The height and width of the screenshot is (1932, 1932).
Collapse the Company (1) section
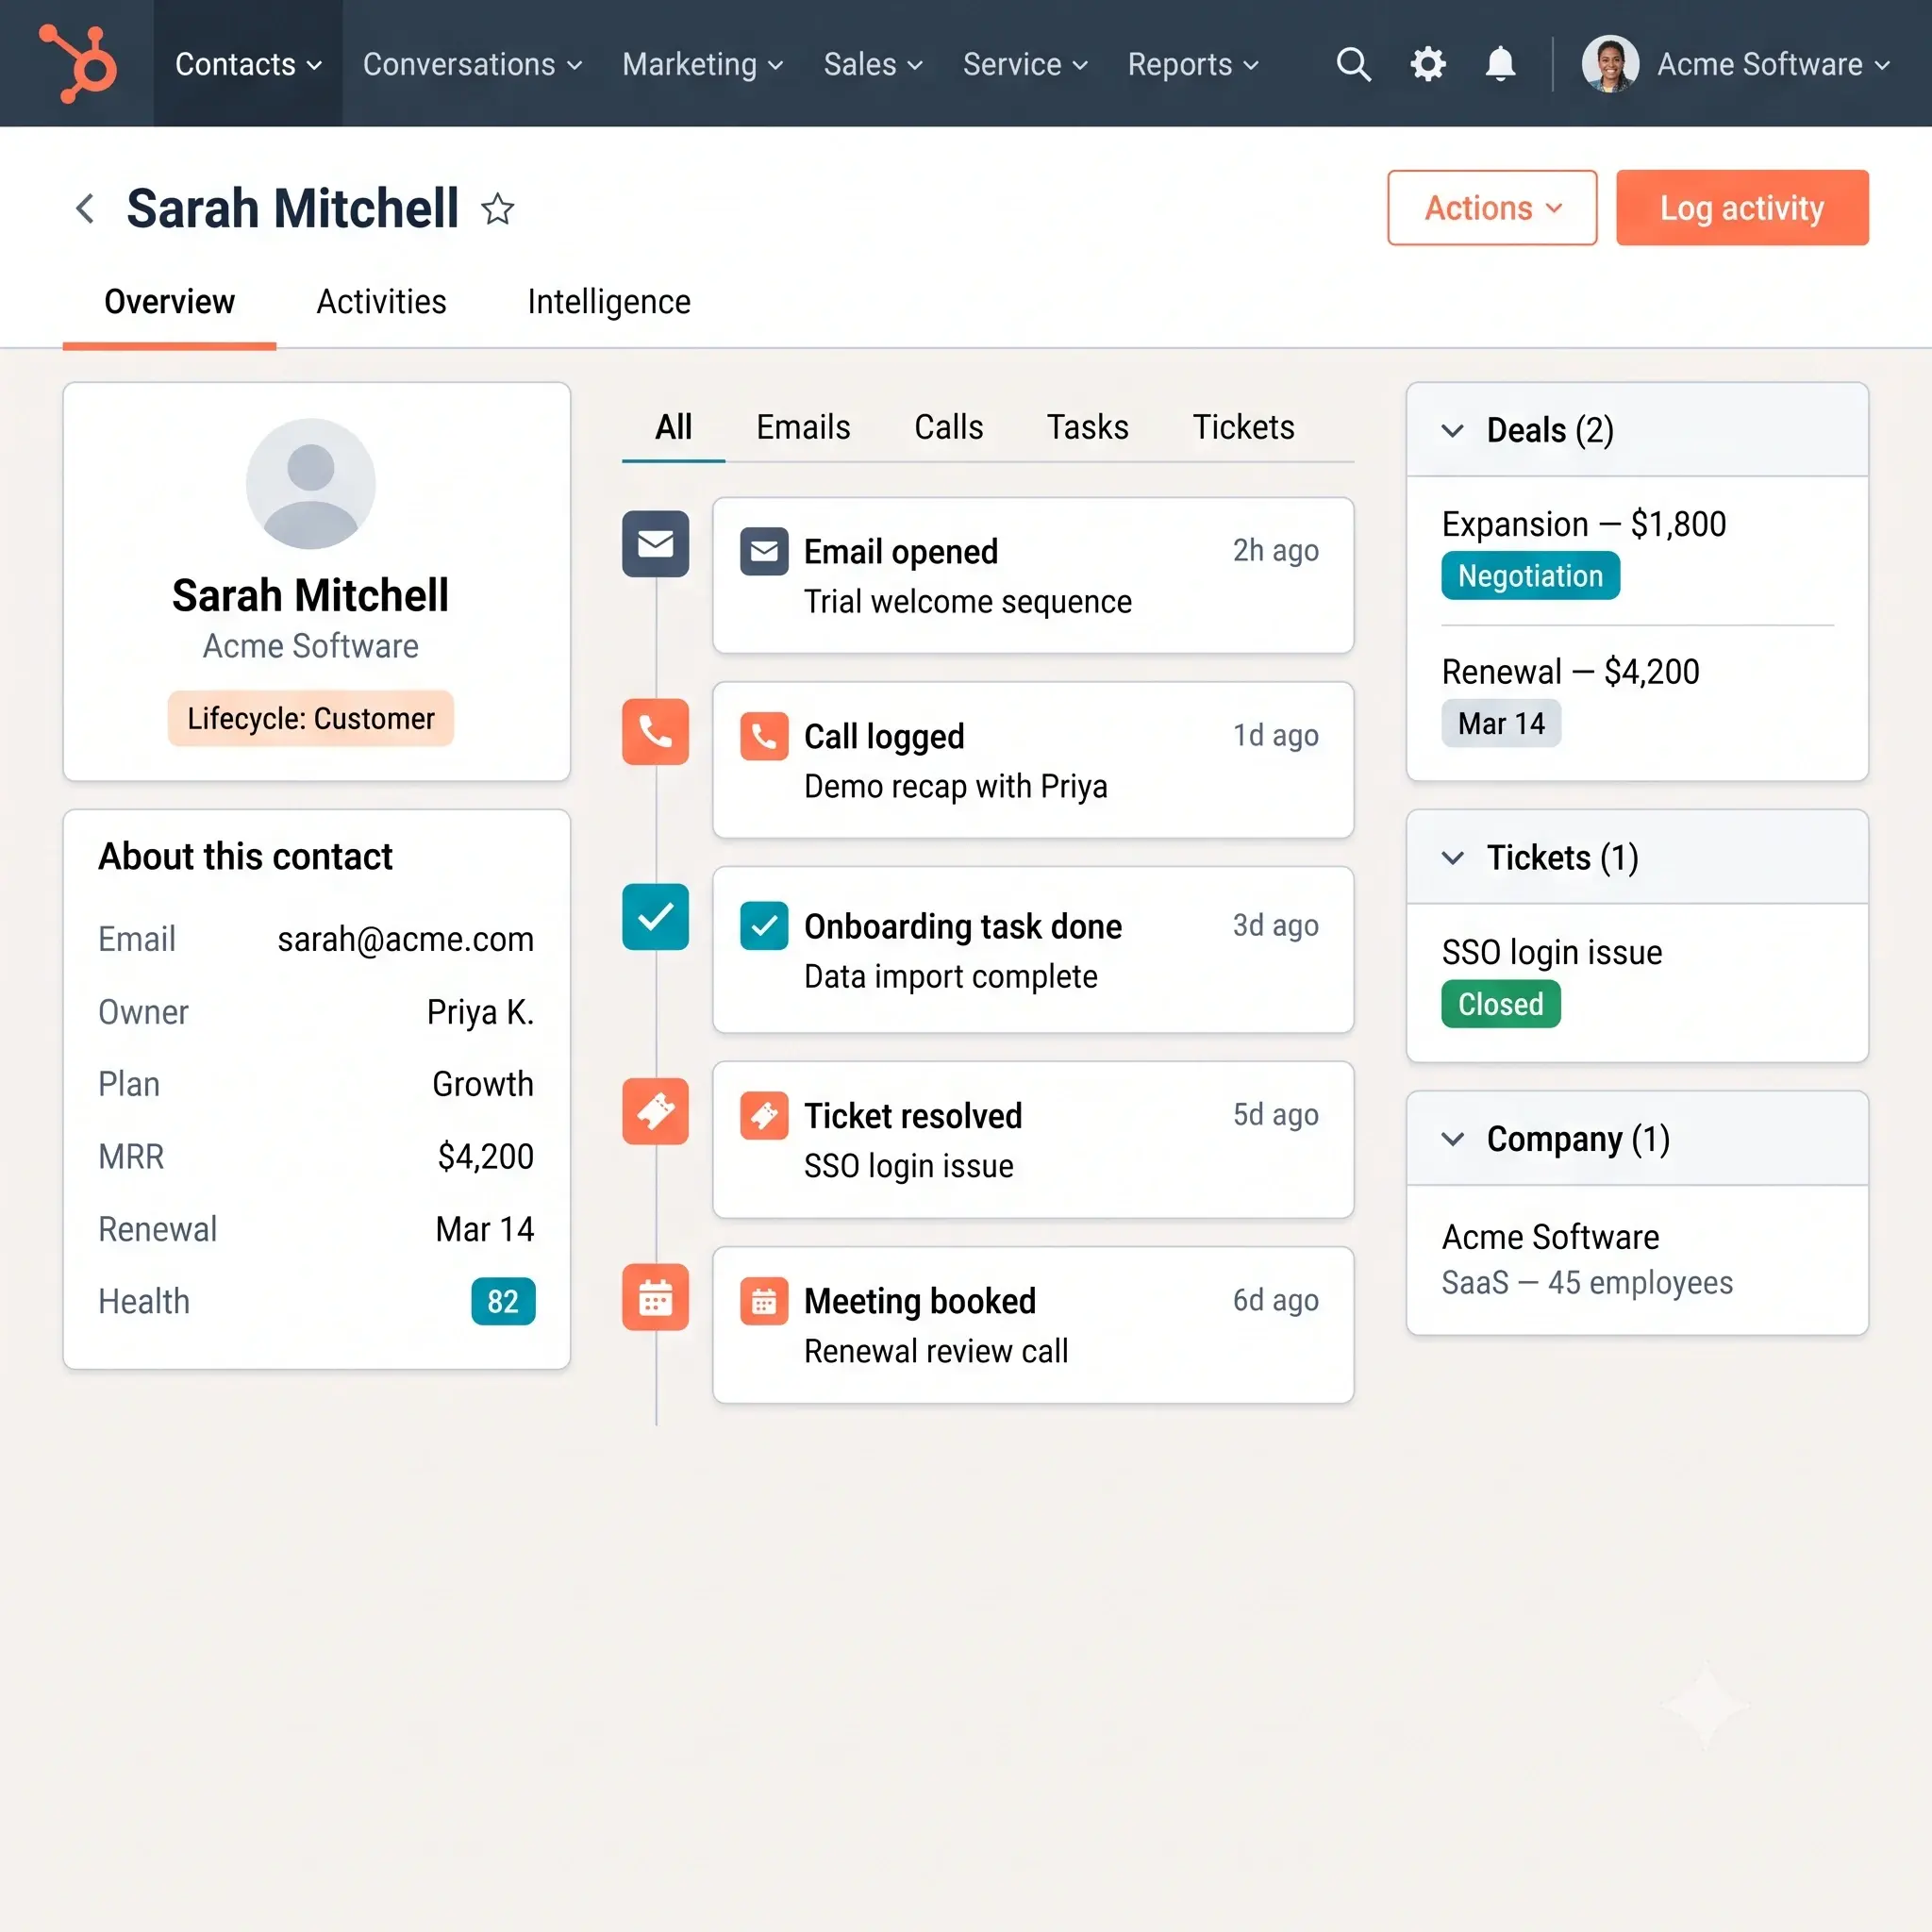click(x=1452, y=1139)
